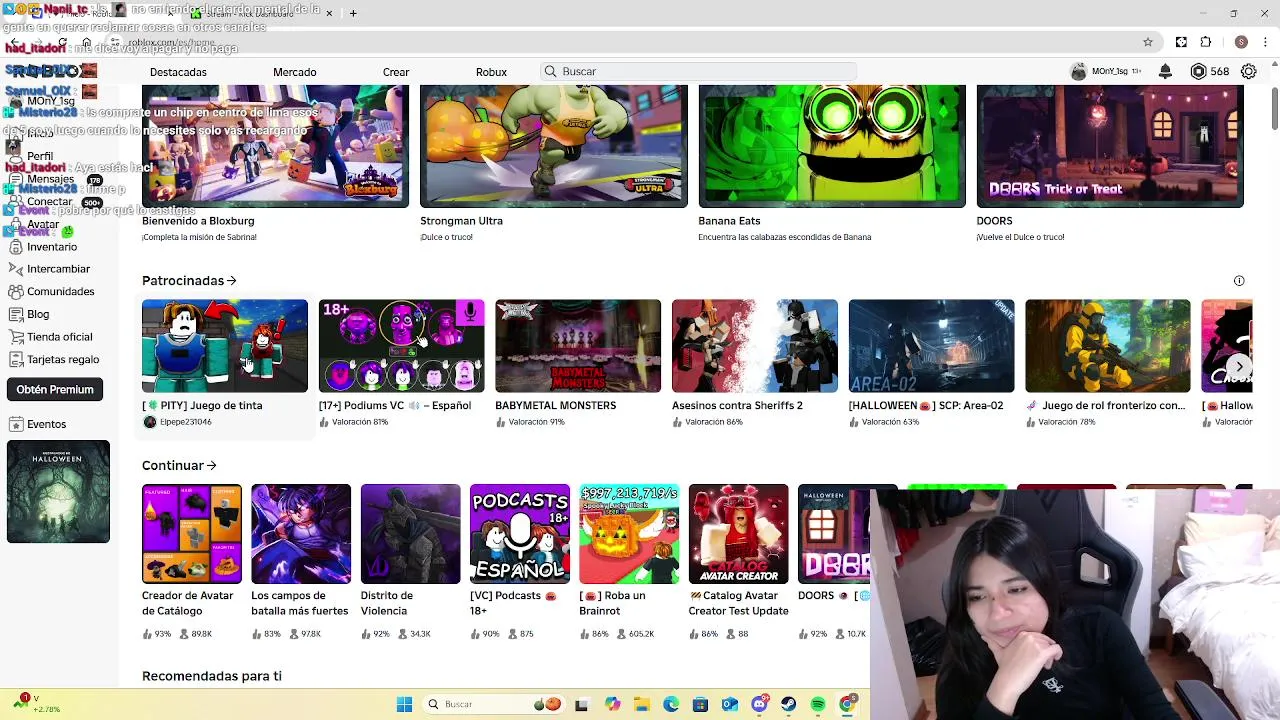This screenshot has width=1280, height=720.
Task: Open a new browser tab
Action: pos(353,13)
